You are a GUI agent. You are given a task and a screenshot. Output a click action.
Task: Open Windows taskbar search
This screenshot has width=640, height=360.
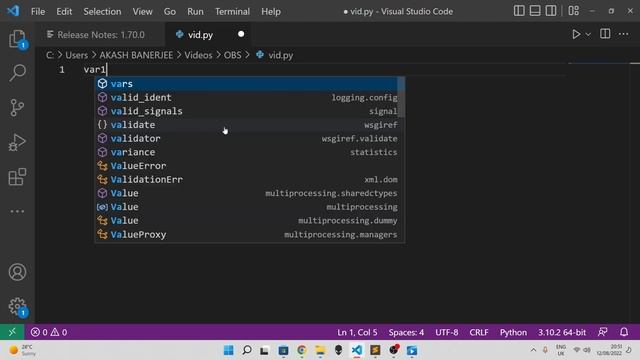[247, 350]
